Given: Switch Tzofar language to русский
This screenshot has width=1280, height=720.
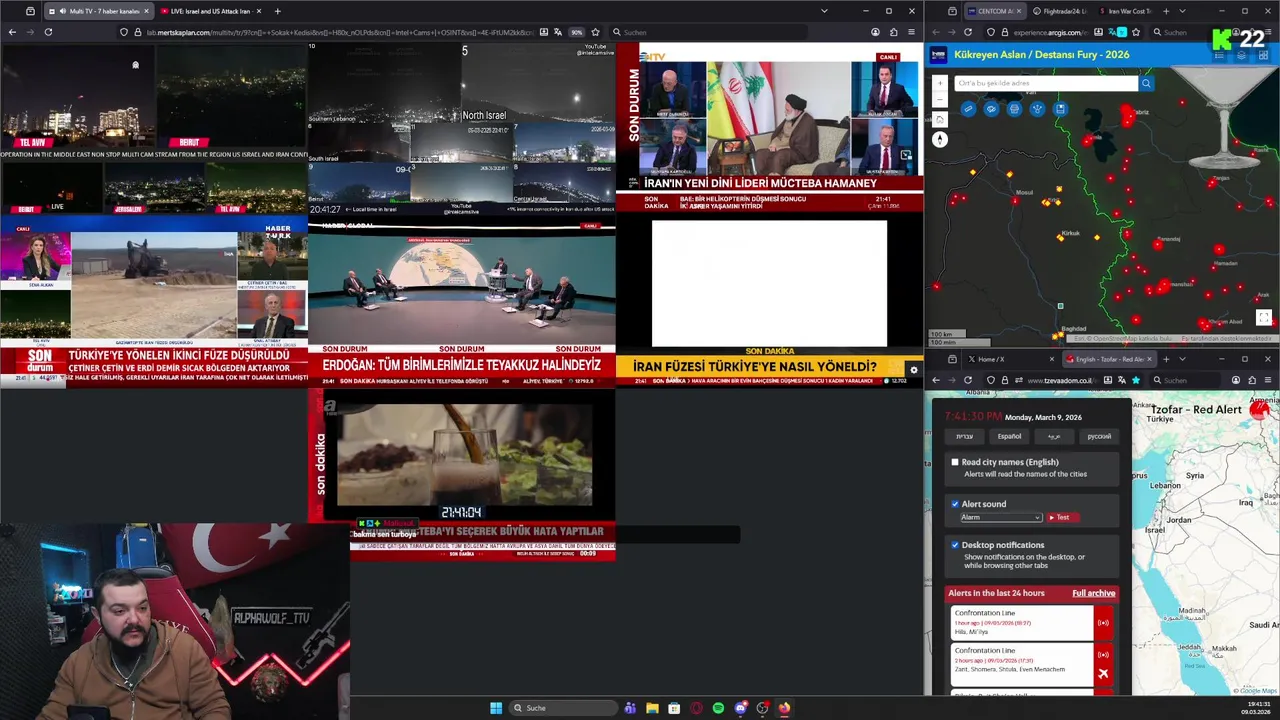Looking at the screenshot, I should point(1099,436).
